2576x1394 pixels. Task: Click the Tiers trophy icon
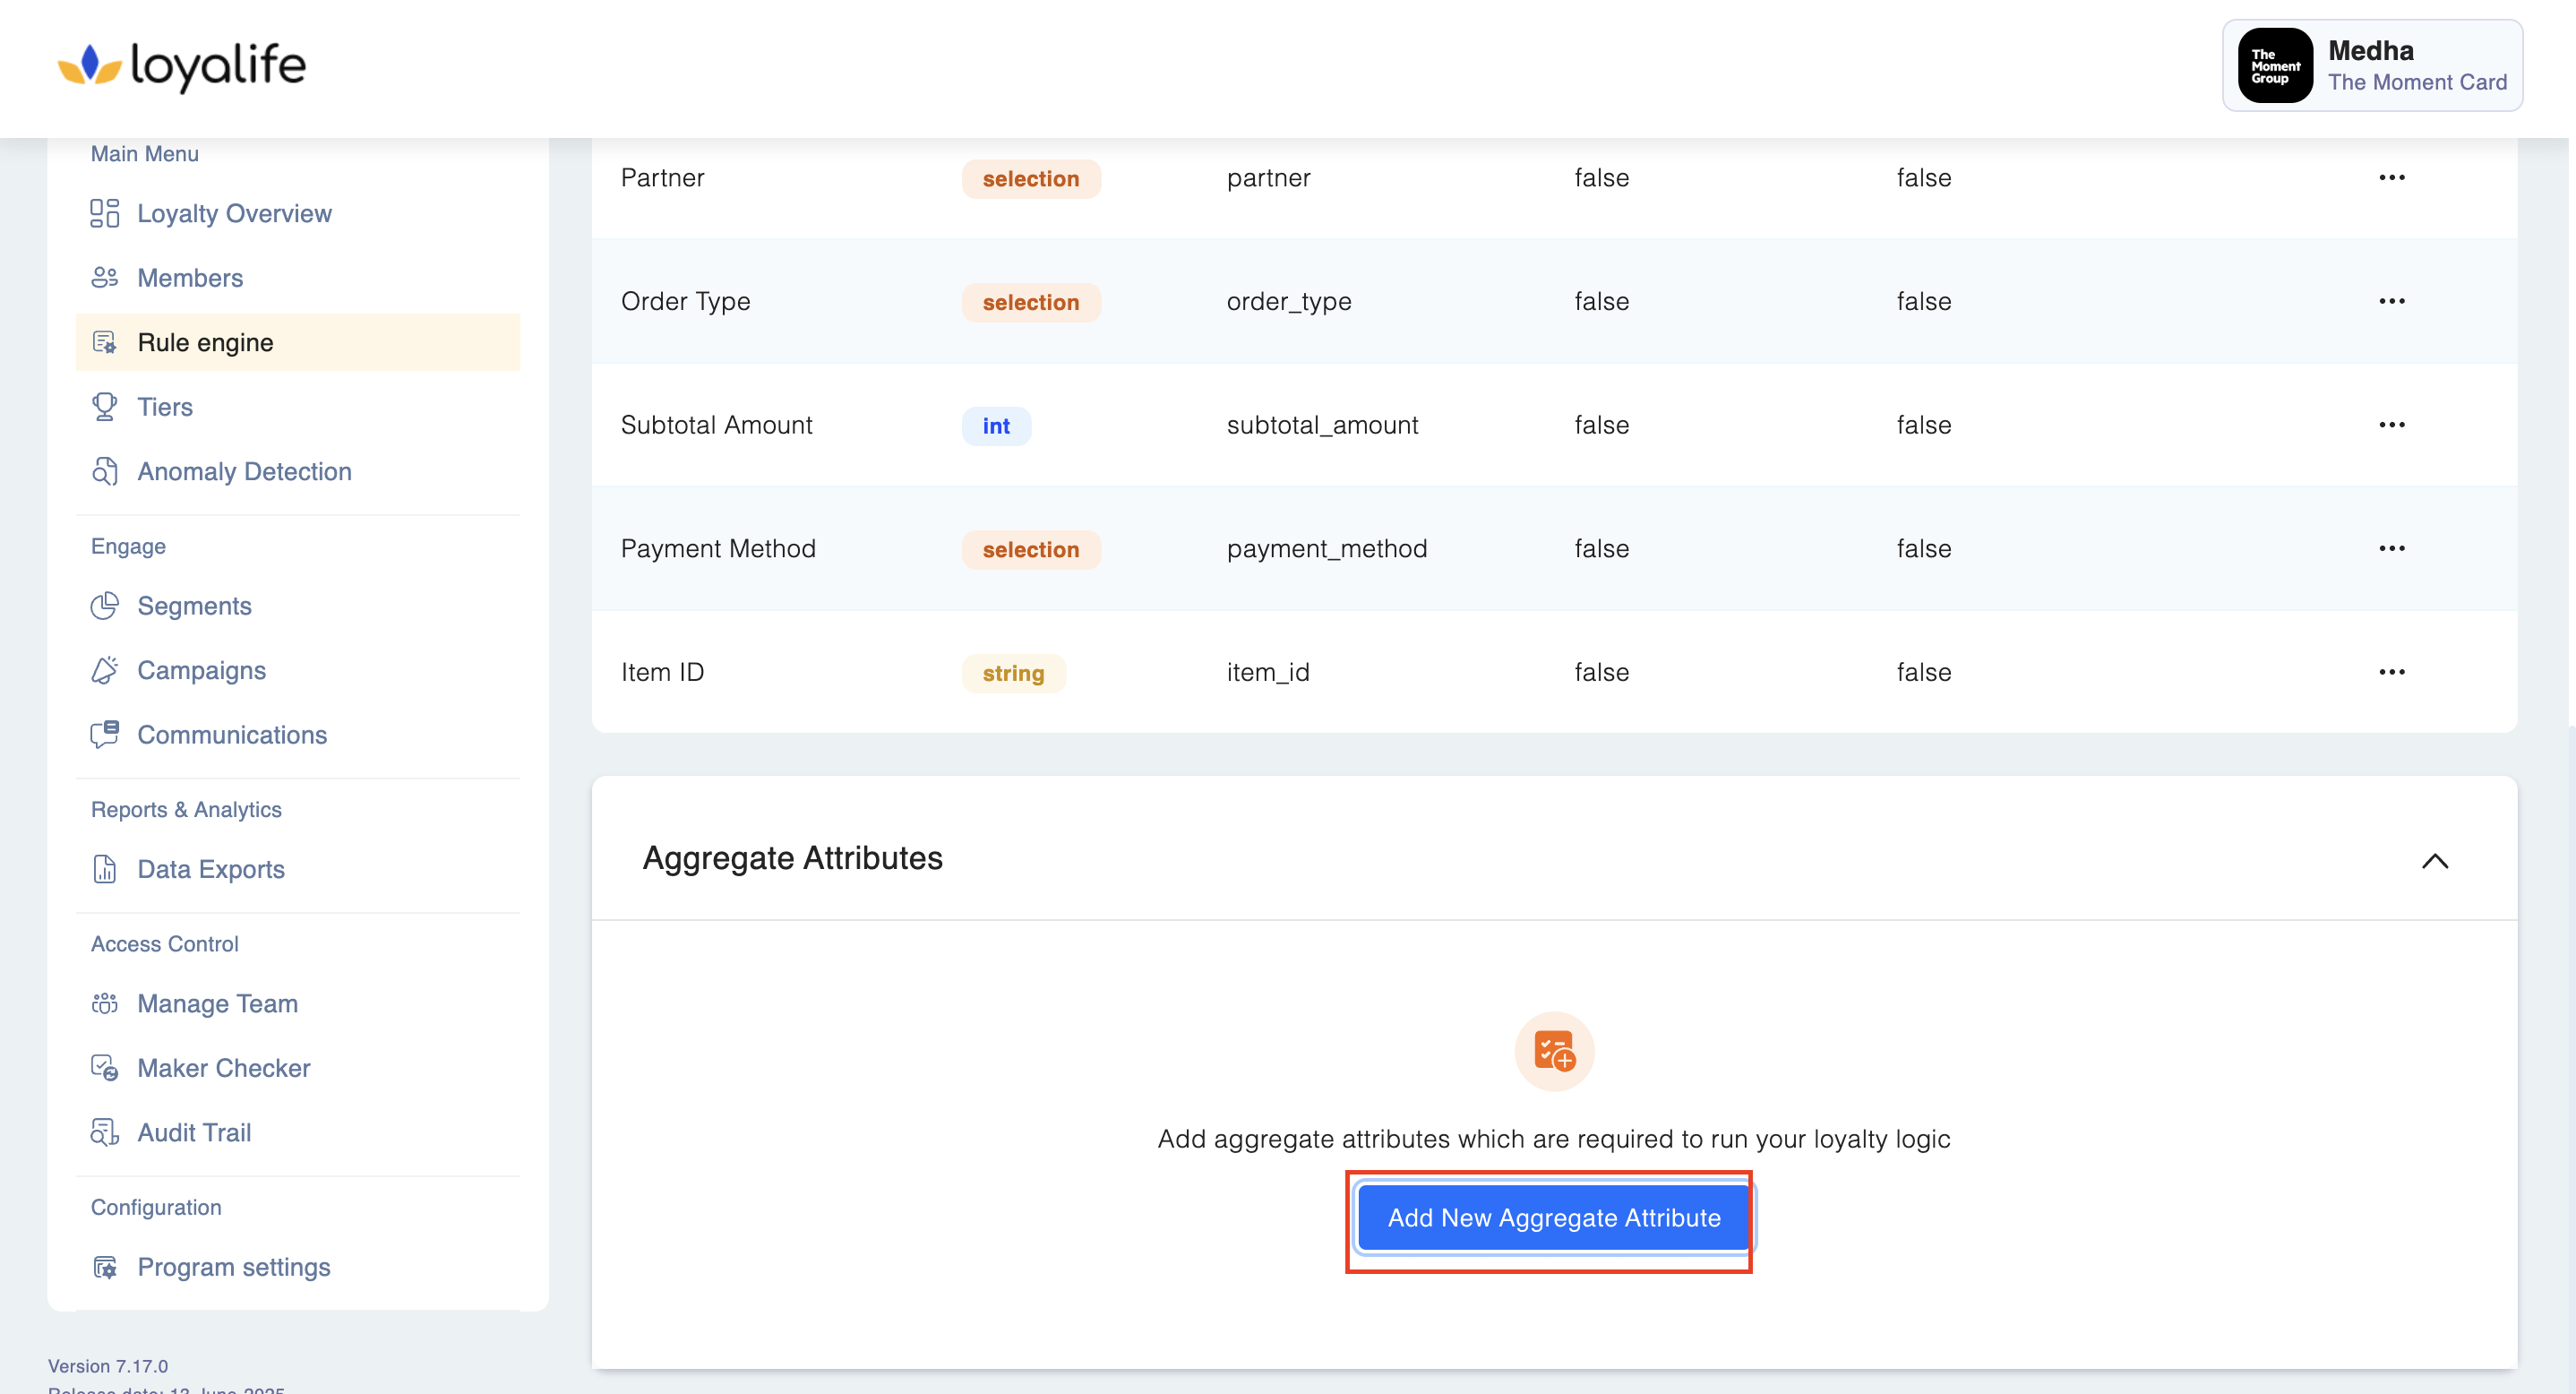[x=104, y=406]
